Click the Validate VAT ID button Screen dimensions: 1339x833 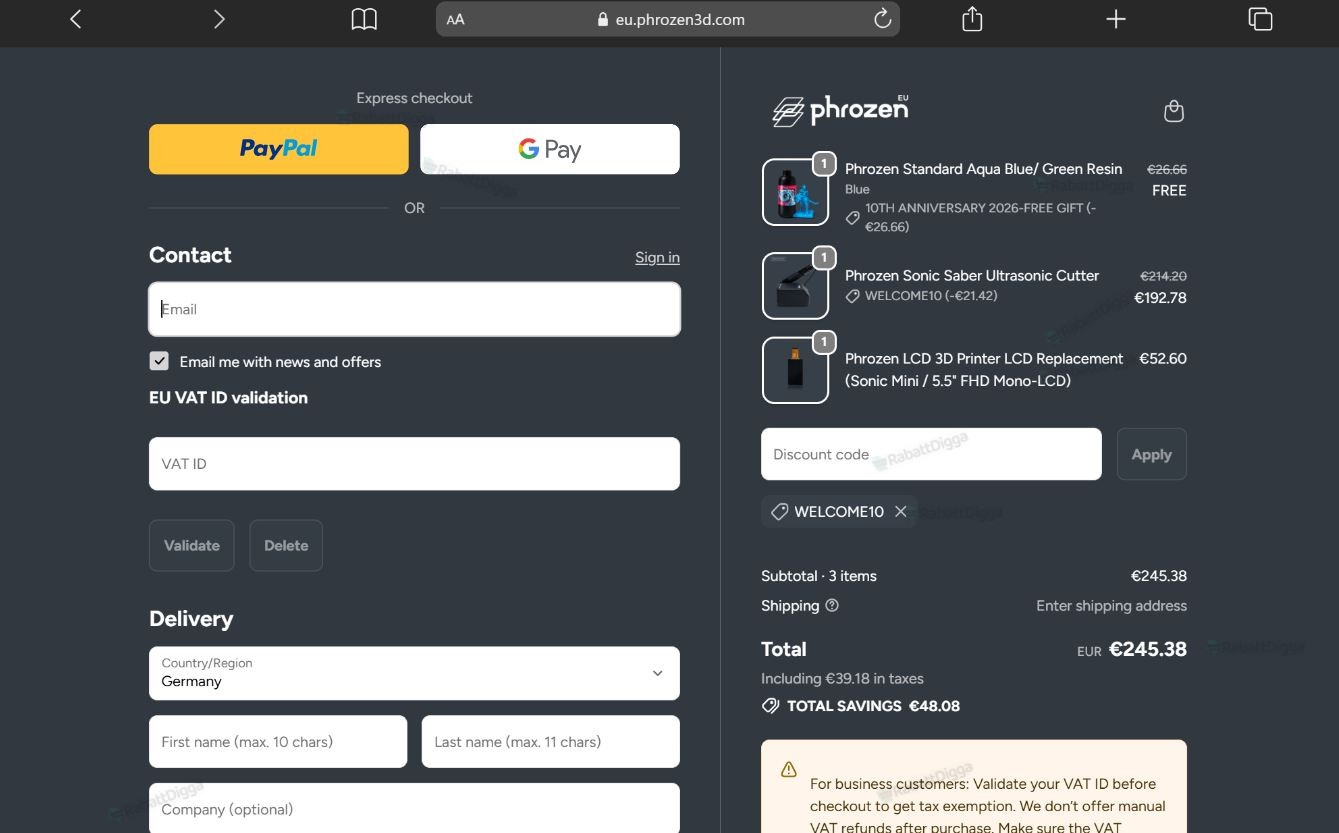tap(192, 545)
